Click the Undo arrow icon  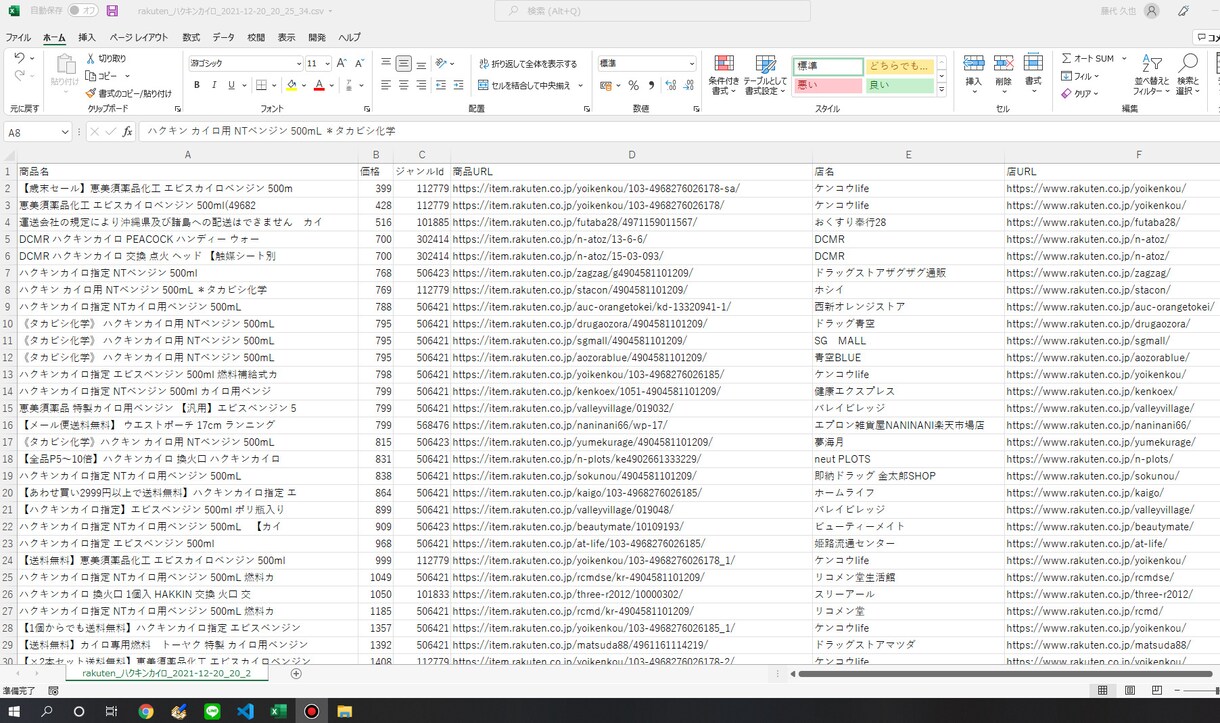click(19, 59)
